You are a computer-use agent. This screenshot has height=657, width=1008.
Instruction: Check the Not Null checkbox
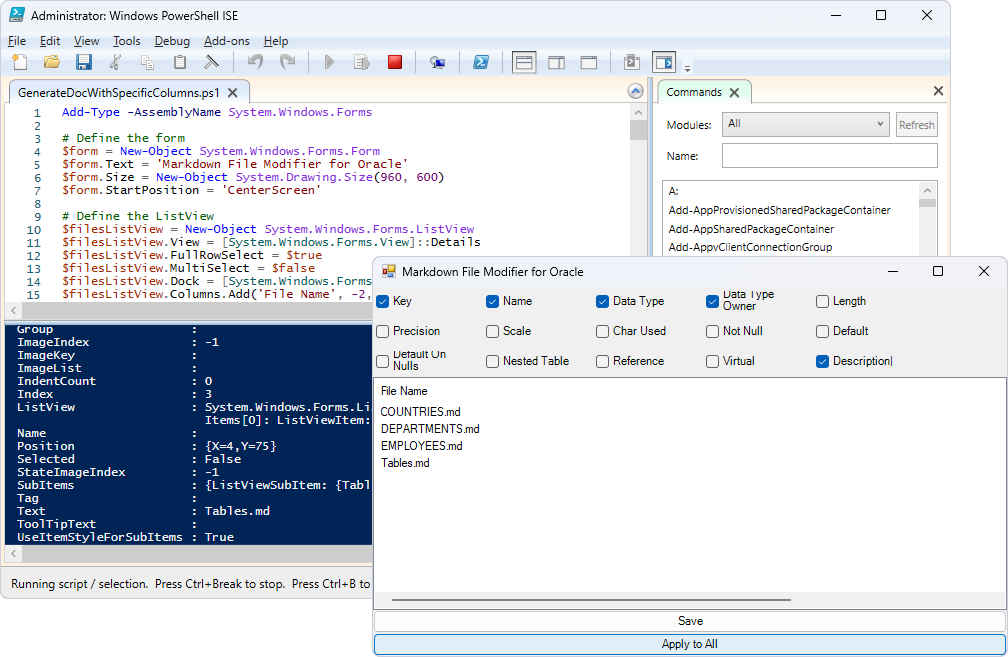coord(712,332)
